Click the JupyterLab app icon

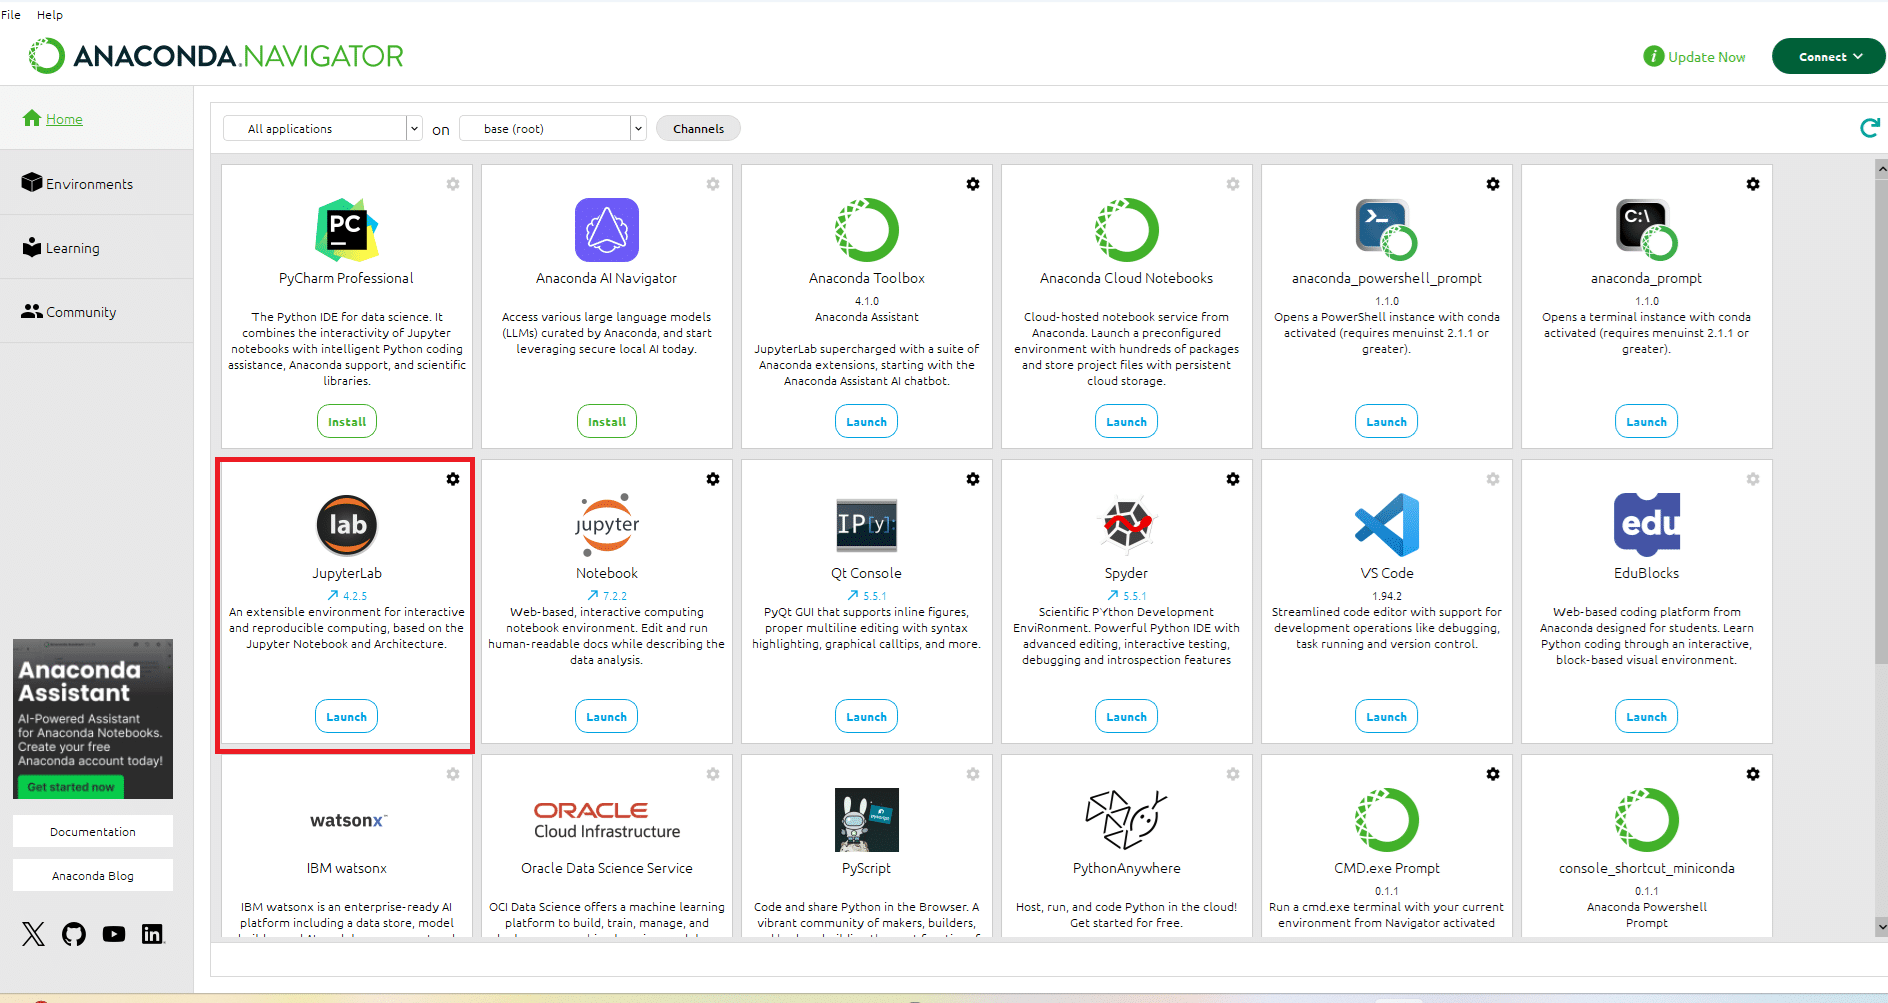[x=346, y=525]
